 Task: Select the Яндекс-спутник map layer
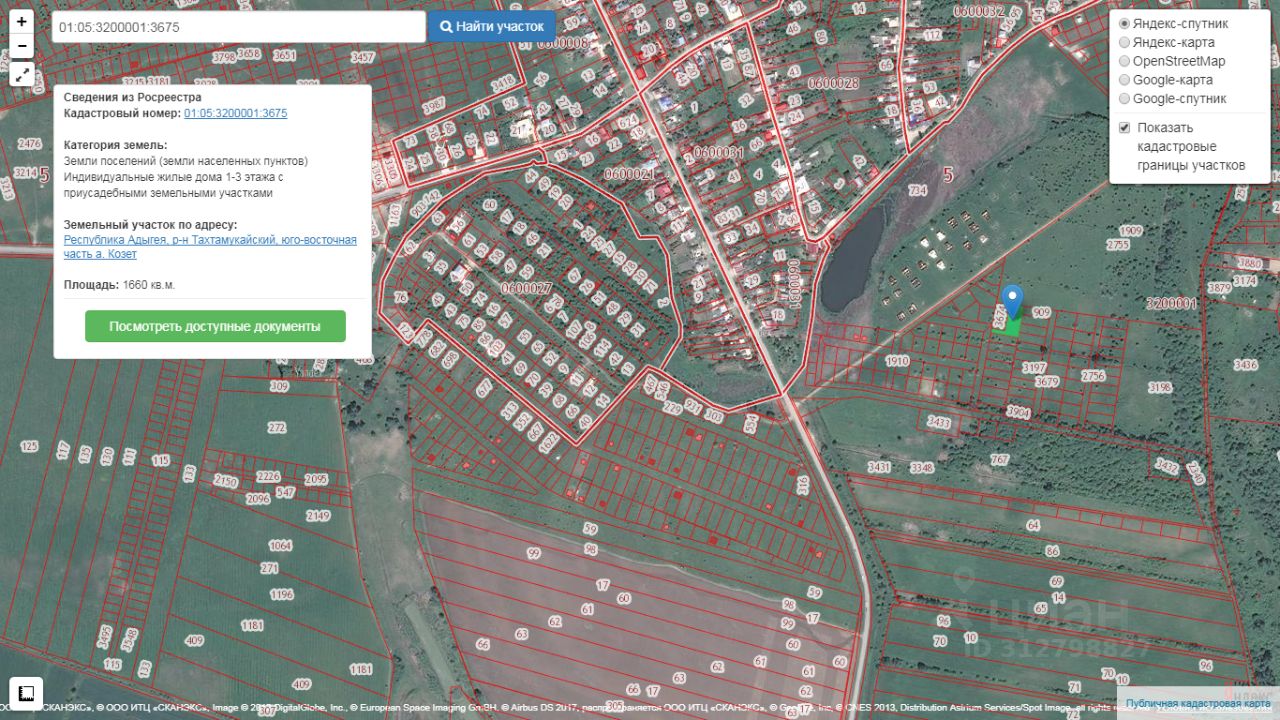pos(1125,23)
